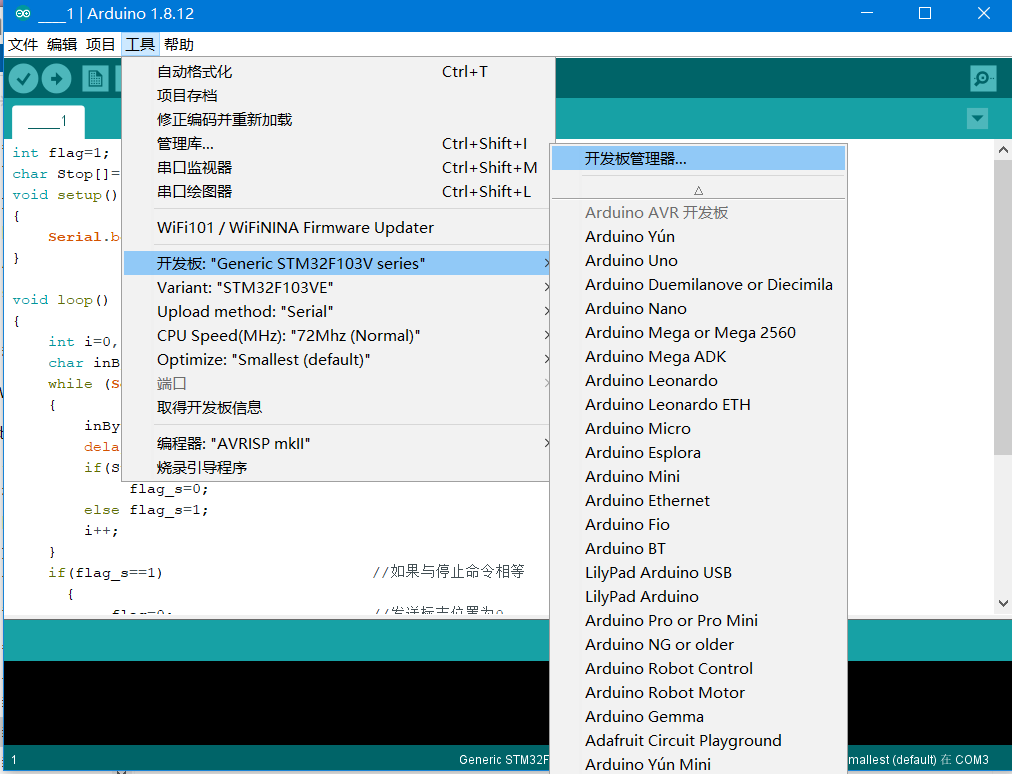Select Arduino Duemilanove or Diecimila board

coord(698,284)
